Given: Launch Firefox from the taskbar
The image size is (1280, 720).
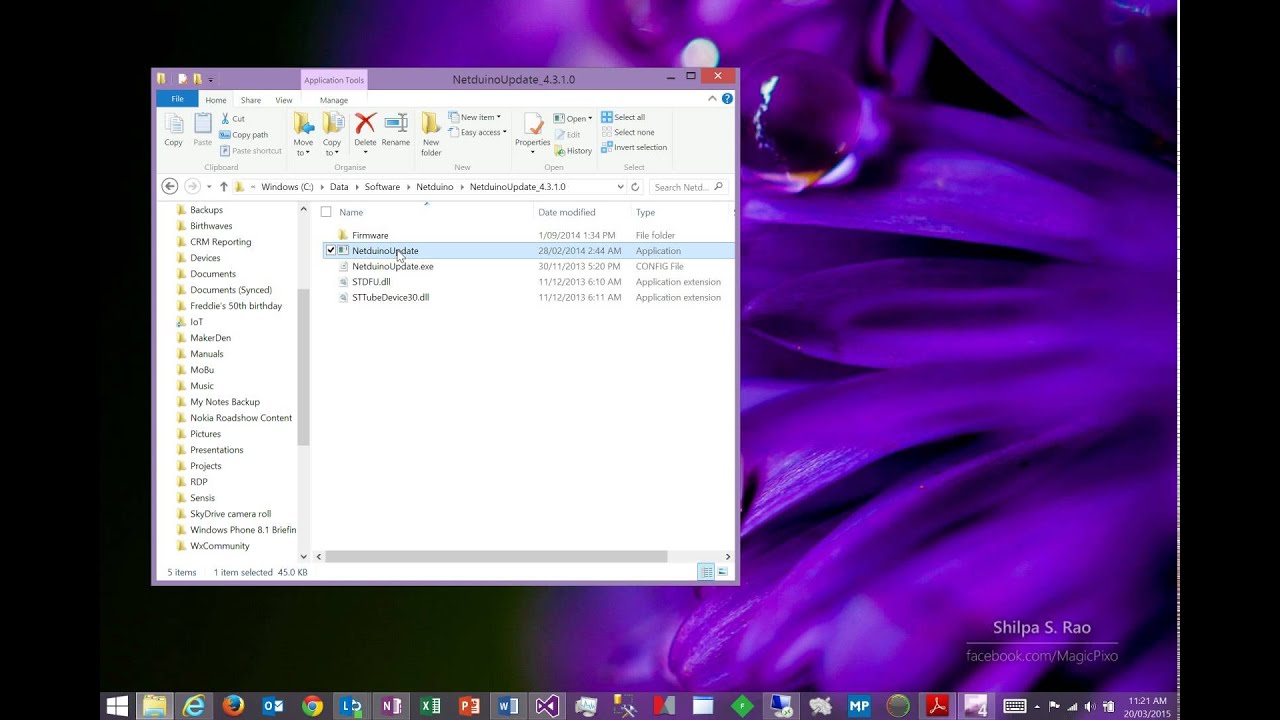Looking at the screenshot, I should (x=233, y=706).
